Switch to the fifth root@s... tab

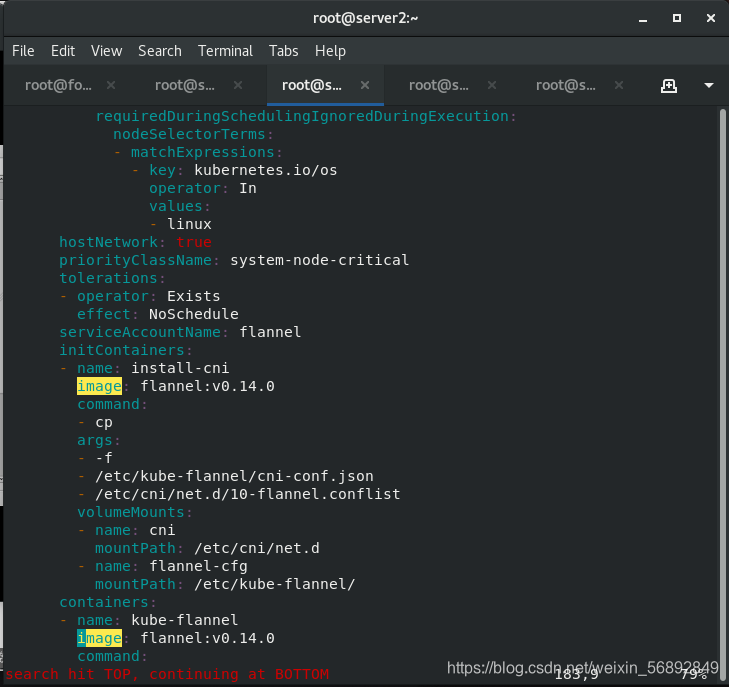[565, 85]
